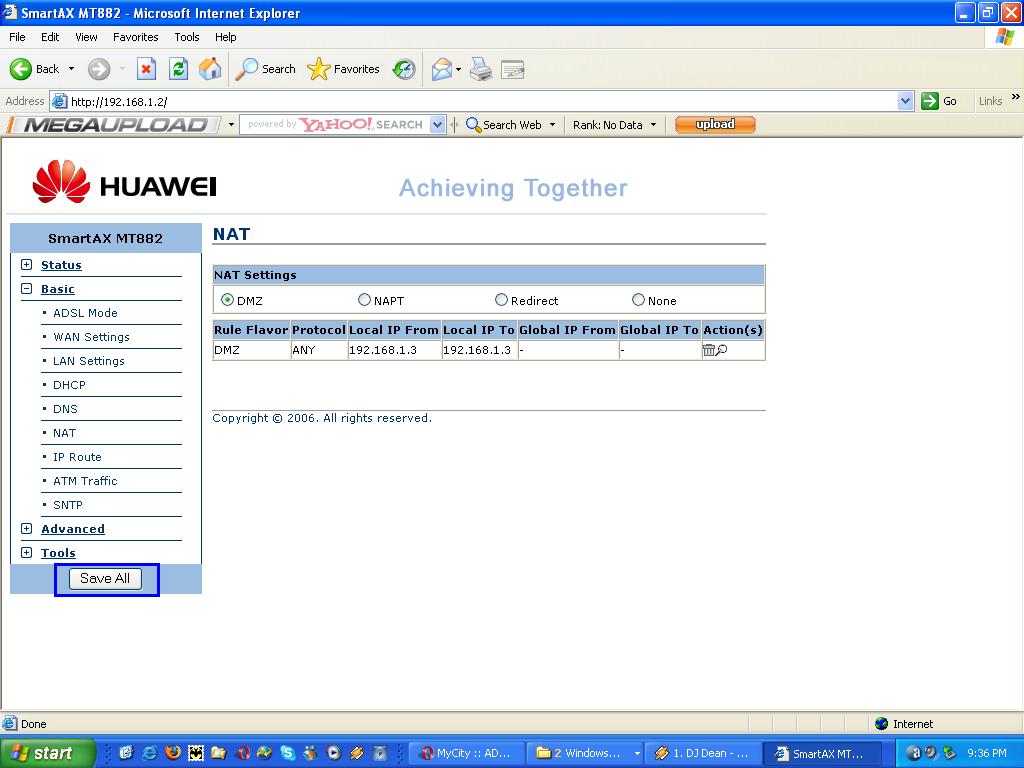
Task: Click the Megaupload toolbar logo
Action: (x=116, y=125)
